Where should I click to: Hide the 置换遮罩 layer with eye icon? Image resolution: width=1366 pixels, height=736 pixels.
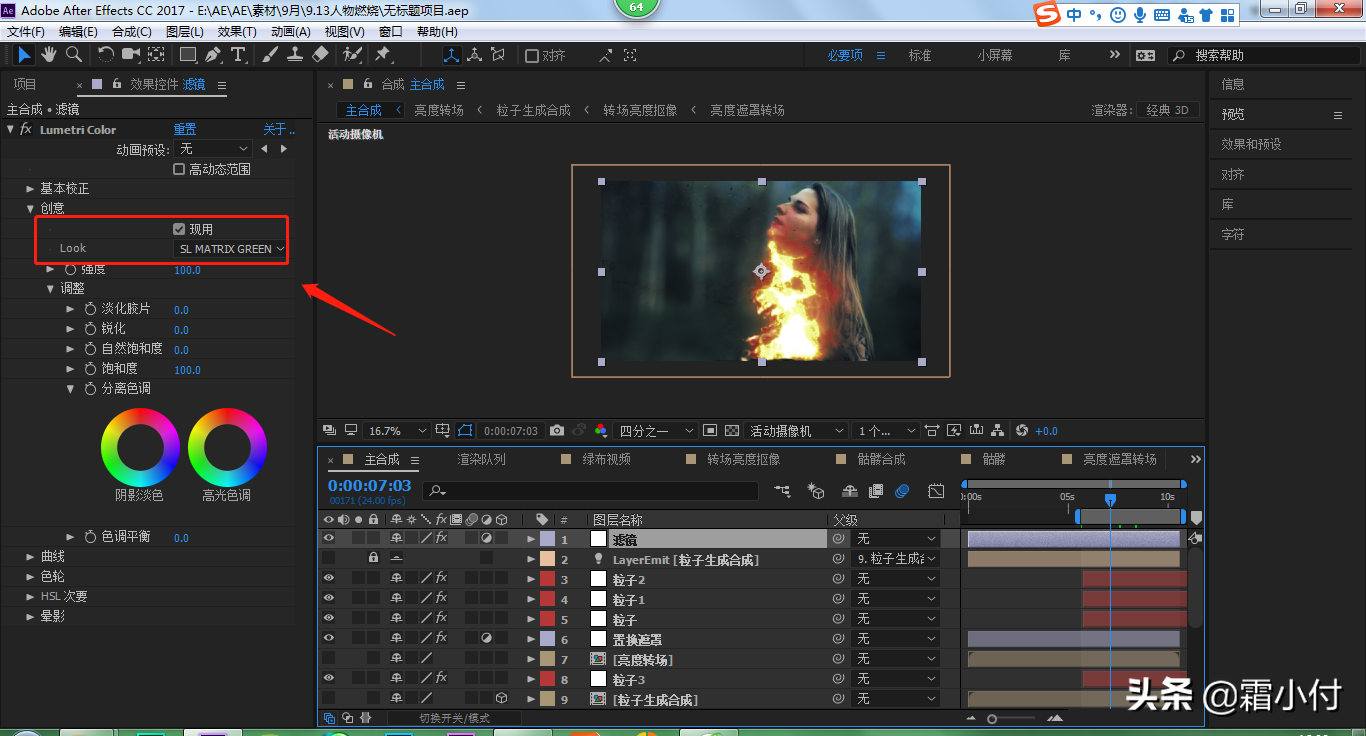328,639
